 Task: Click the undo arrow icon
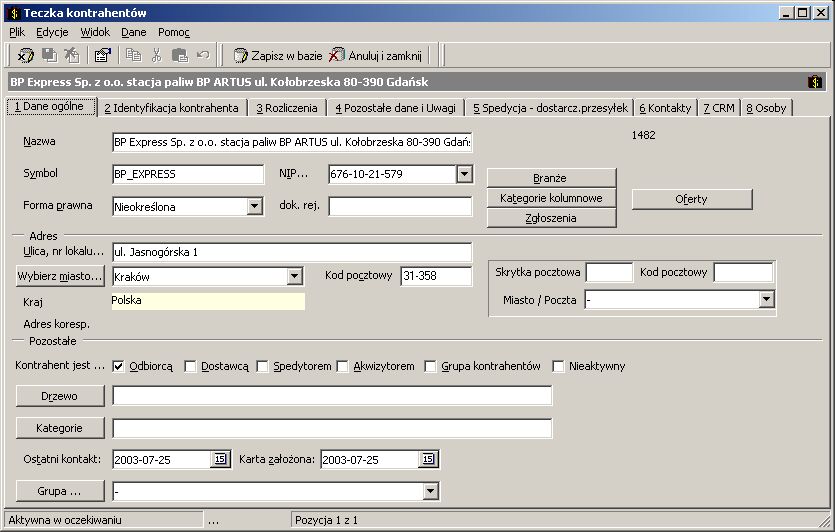[x=203, y=55]
